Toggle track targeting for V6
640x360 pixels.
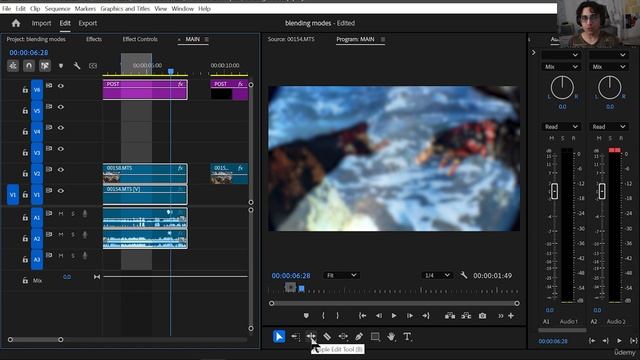coord(37,89)
